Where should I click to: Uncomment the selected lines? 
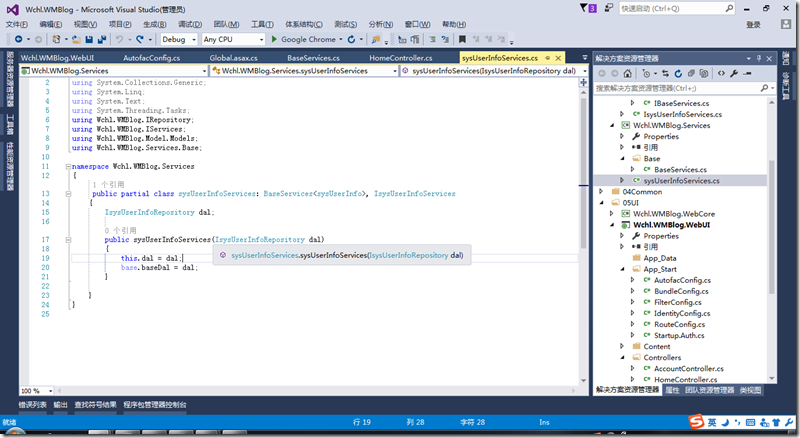445,39
